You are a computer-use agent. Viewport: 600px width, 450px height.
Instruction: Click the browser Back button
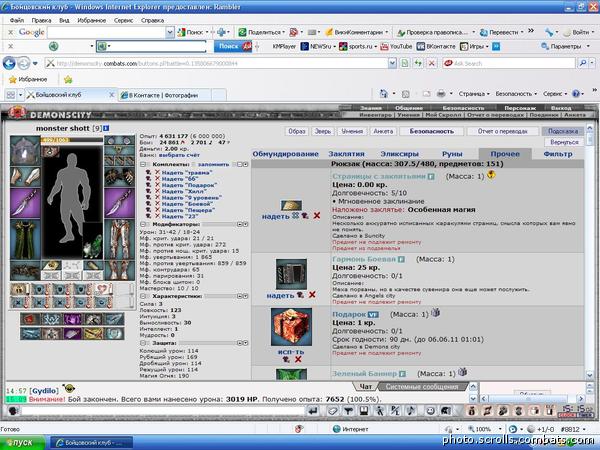9,63
